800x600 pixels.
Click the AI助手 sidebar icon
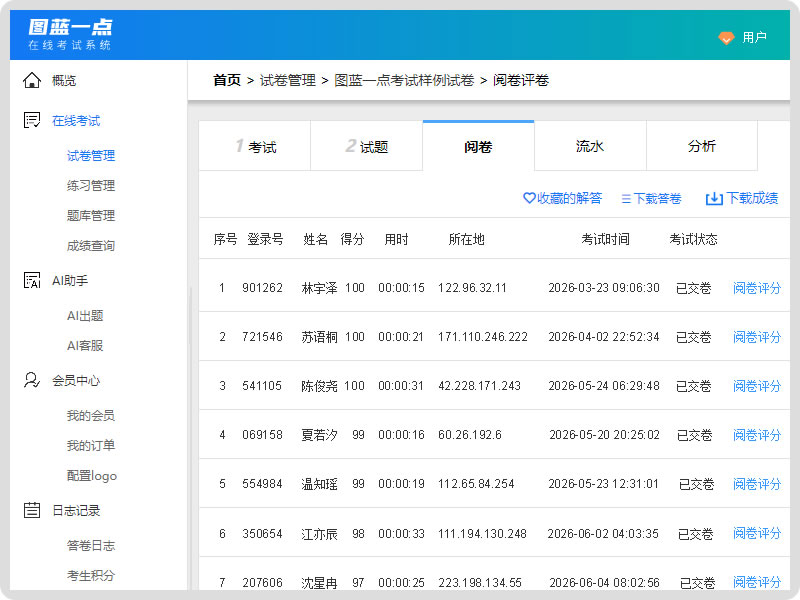click(32, 280)
